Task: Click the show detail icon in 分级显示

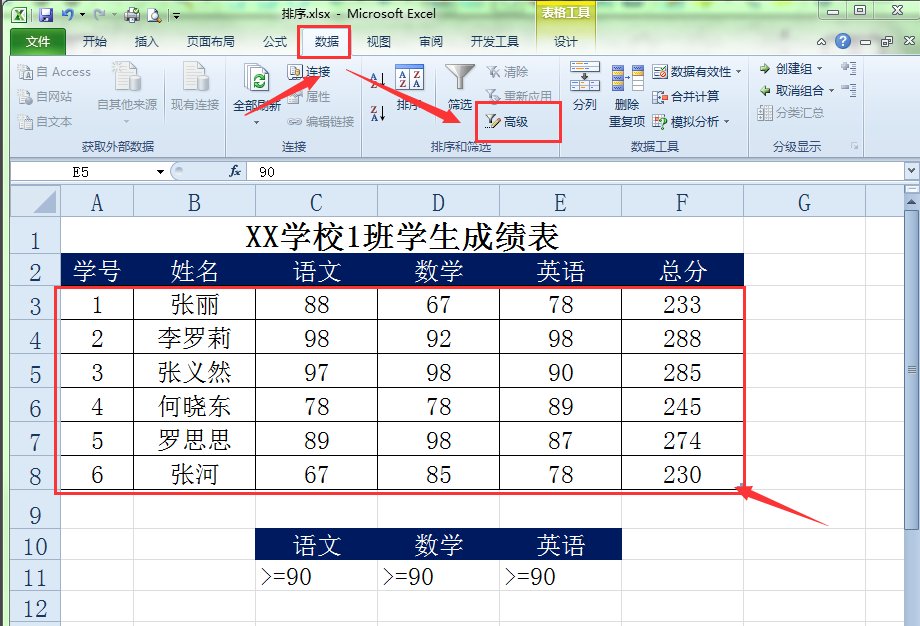Action: tap(848, 68)
